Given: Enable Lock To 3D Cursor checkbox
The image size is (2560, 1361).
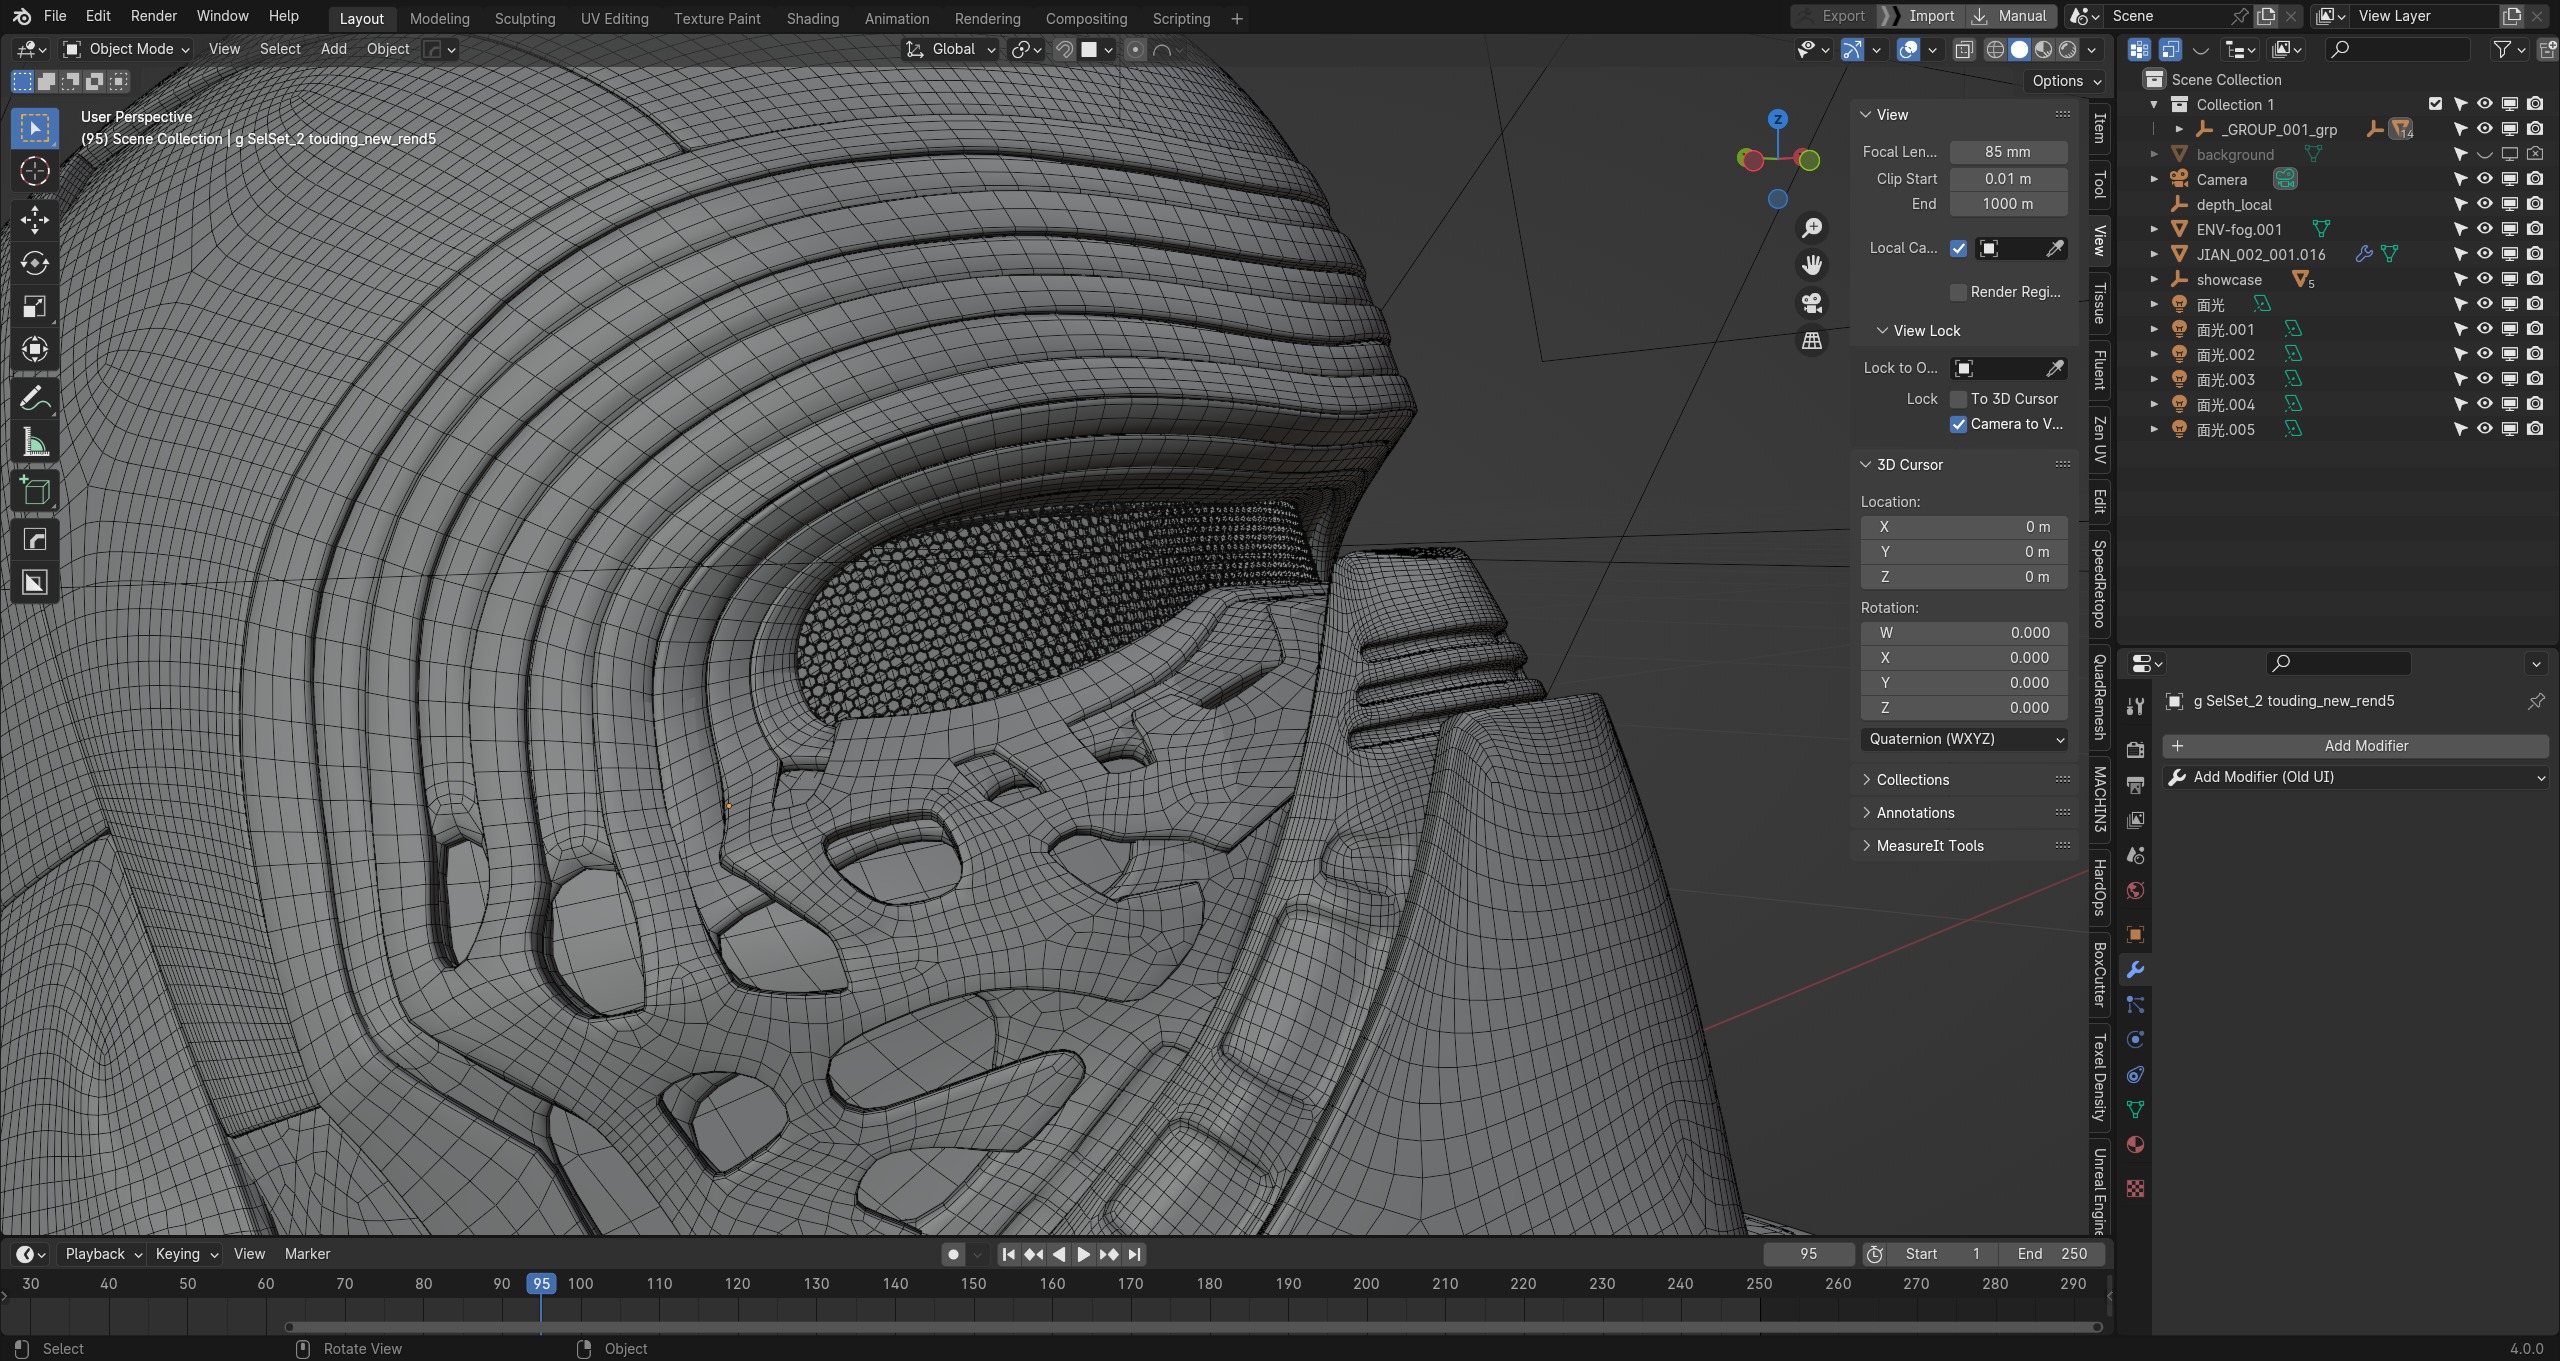Looking at the screenshot, I should pyautogui.click(x=1958, y=399).
